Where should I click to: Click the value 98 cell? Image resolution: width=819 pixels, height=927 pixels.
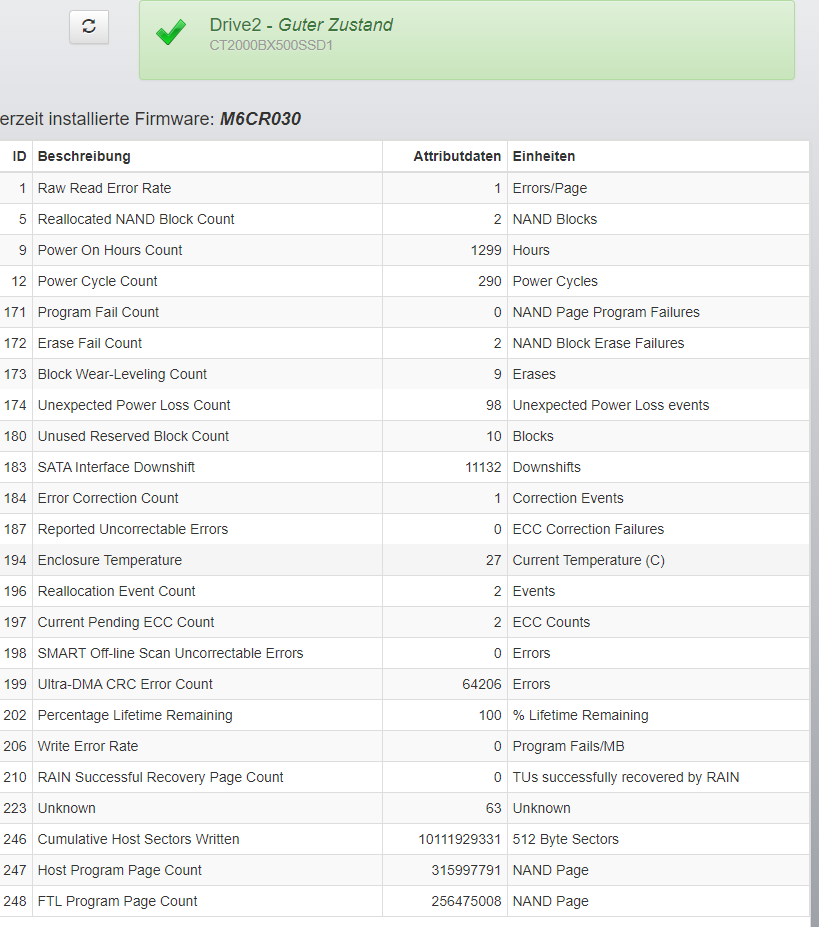(493, 406)
